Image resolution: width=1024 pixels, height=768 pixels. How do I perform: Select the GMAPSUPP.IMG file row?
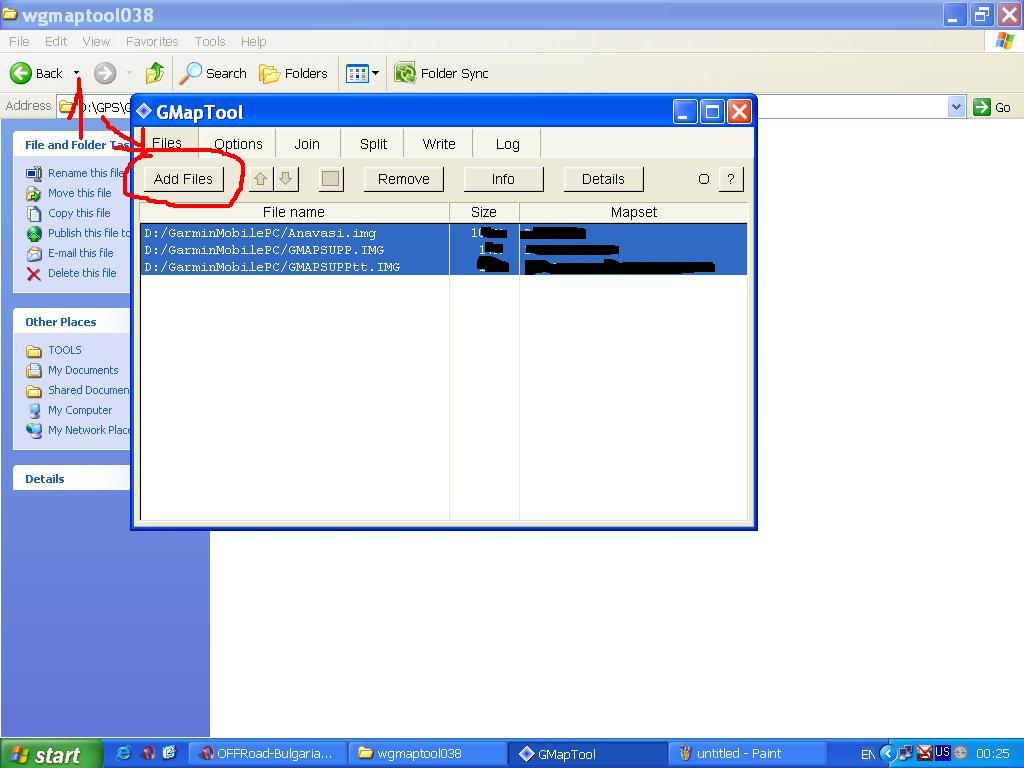tap(443, 249)
